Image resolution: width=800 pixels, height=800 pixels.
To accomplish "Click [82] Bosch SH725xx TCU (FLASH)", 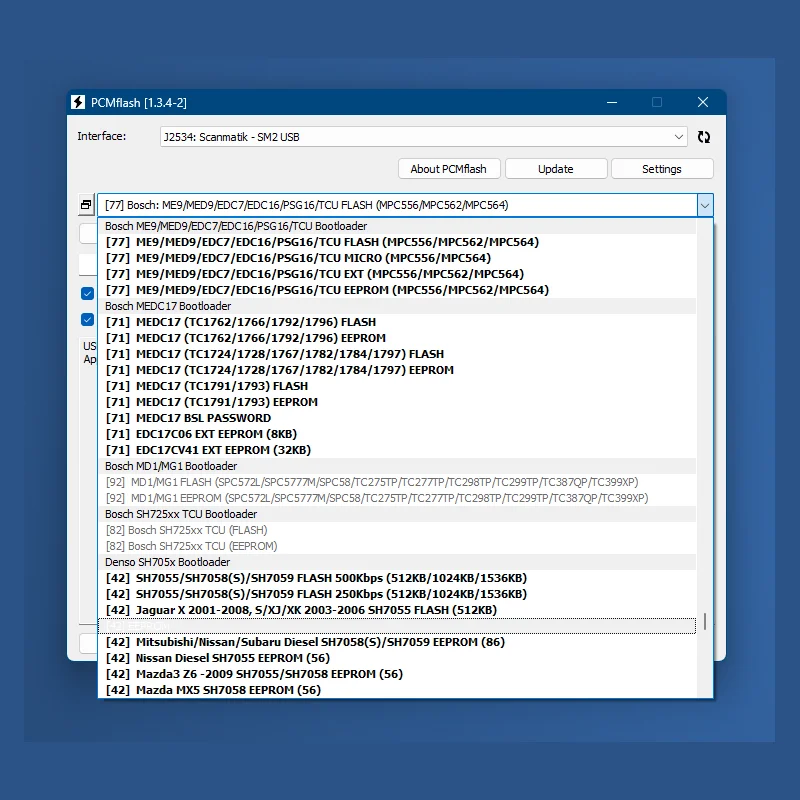I will pos(397,530).
